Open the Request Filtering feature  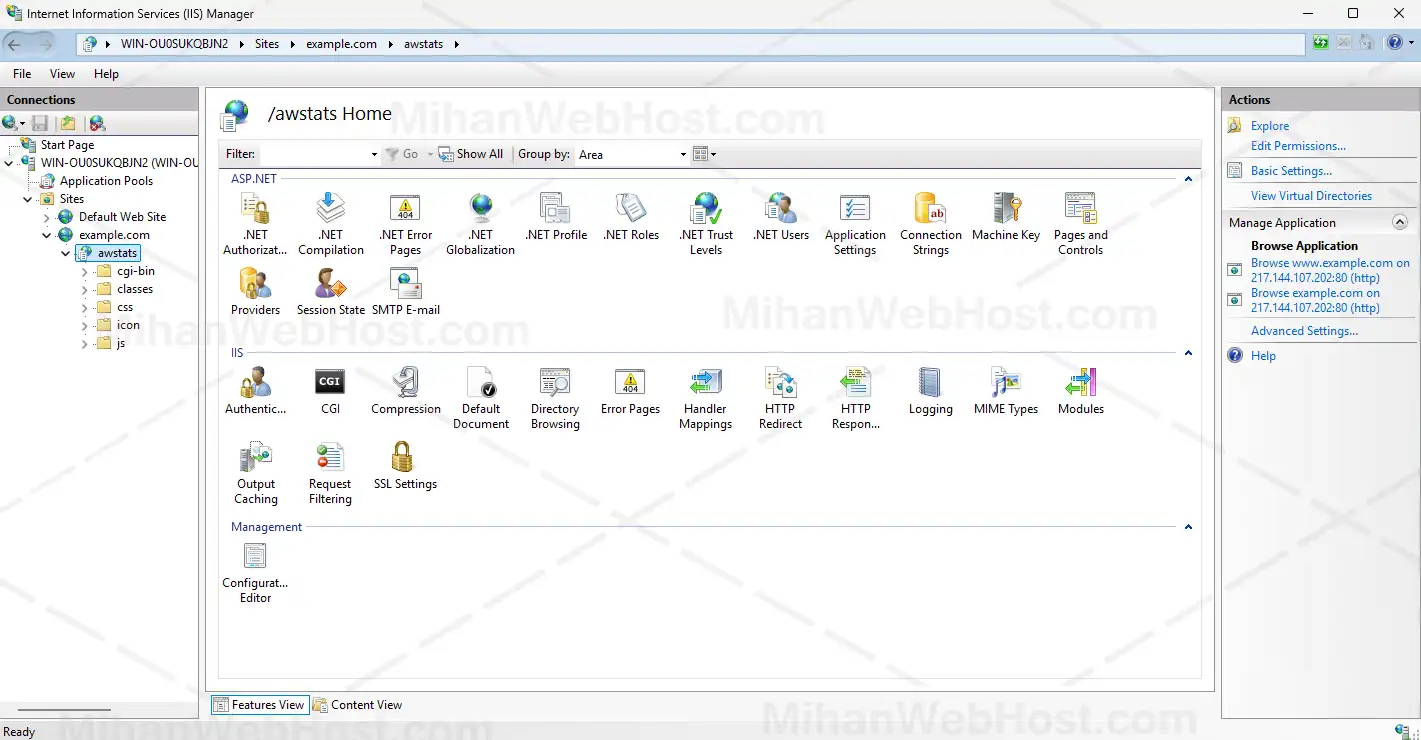pos(330,458)
